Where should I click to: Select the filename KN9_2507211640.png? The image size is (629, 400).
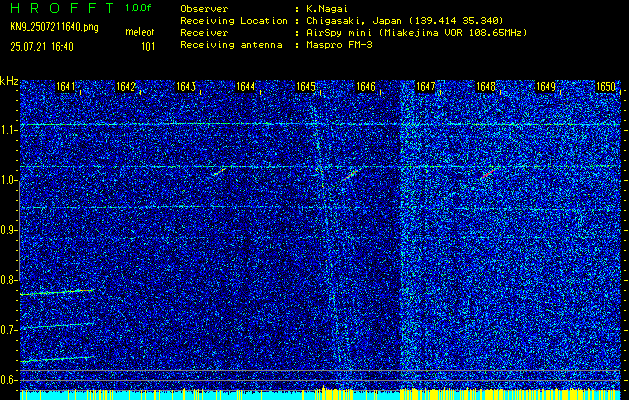pyautogui.click(x=54, y=27)
